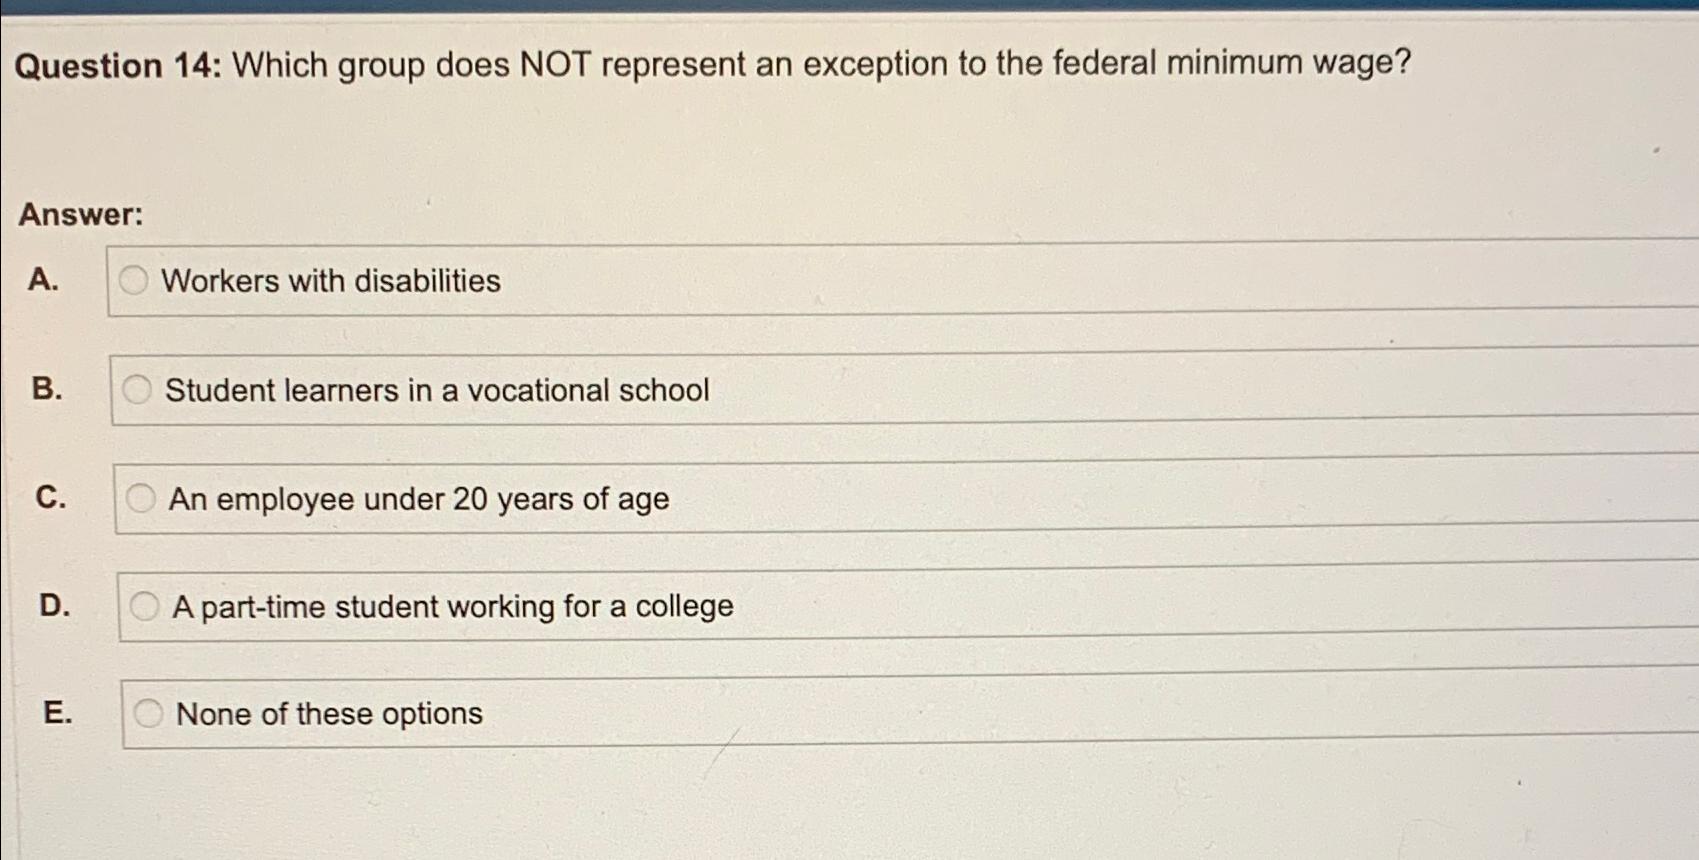The image size is (1699, 860).
Task: Click the letter label 'C.' beside the third option
Action: click(52, 497)
